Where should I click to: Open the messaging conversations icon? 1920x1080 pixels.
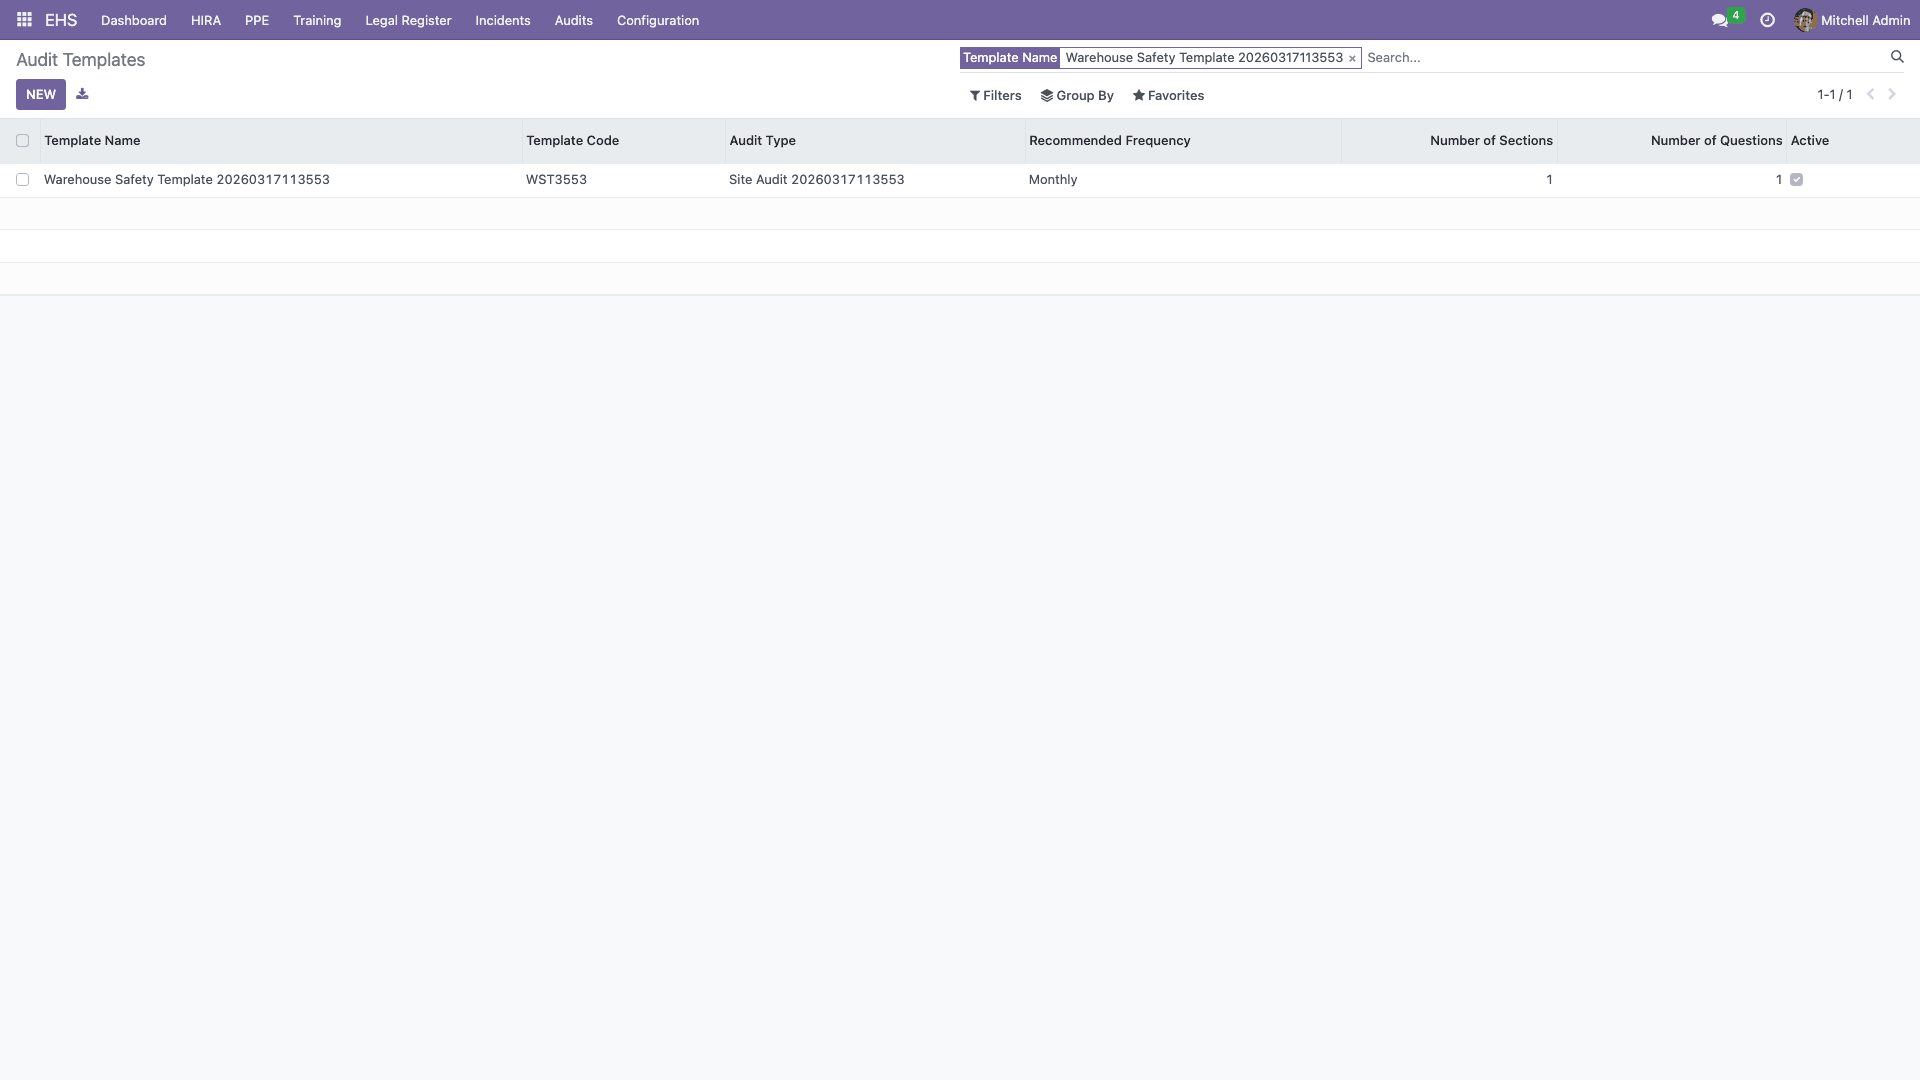click(1718, 19)
